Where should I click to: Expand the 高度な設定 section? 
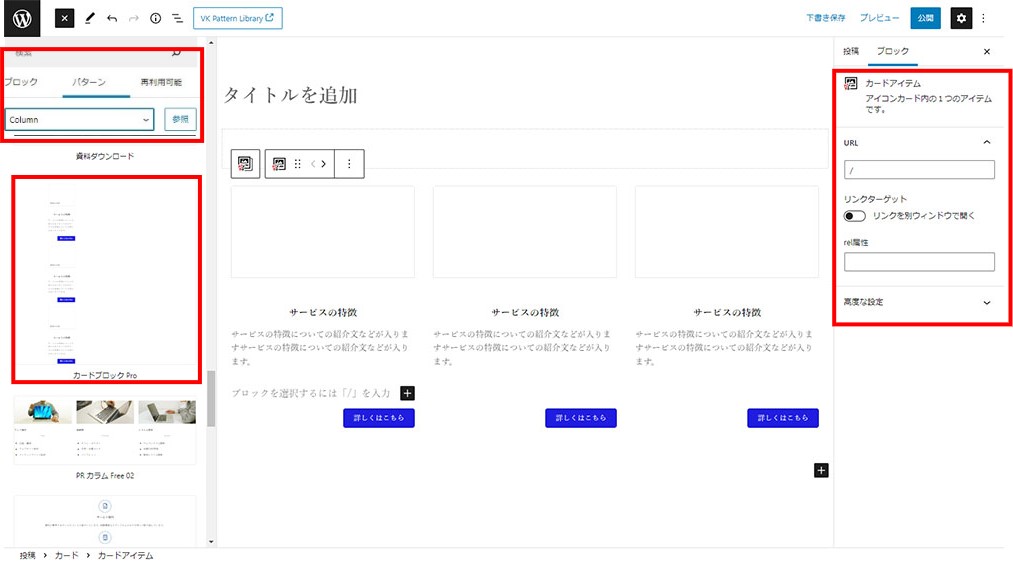(x=986, y=302)
